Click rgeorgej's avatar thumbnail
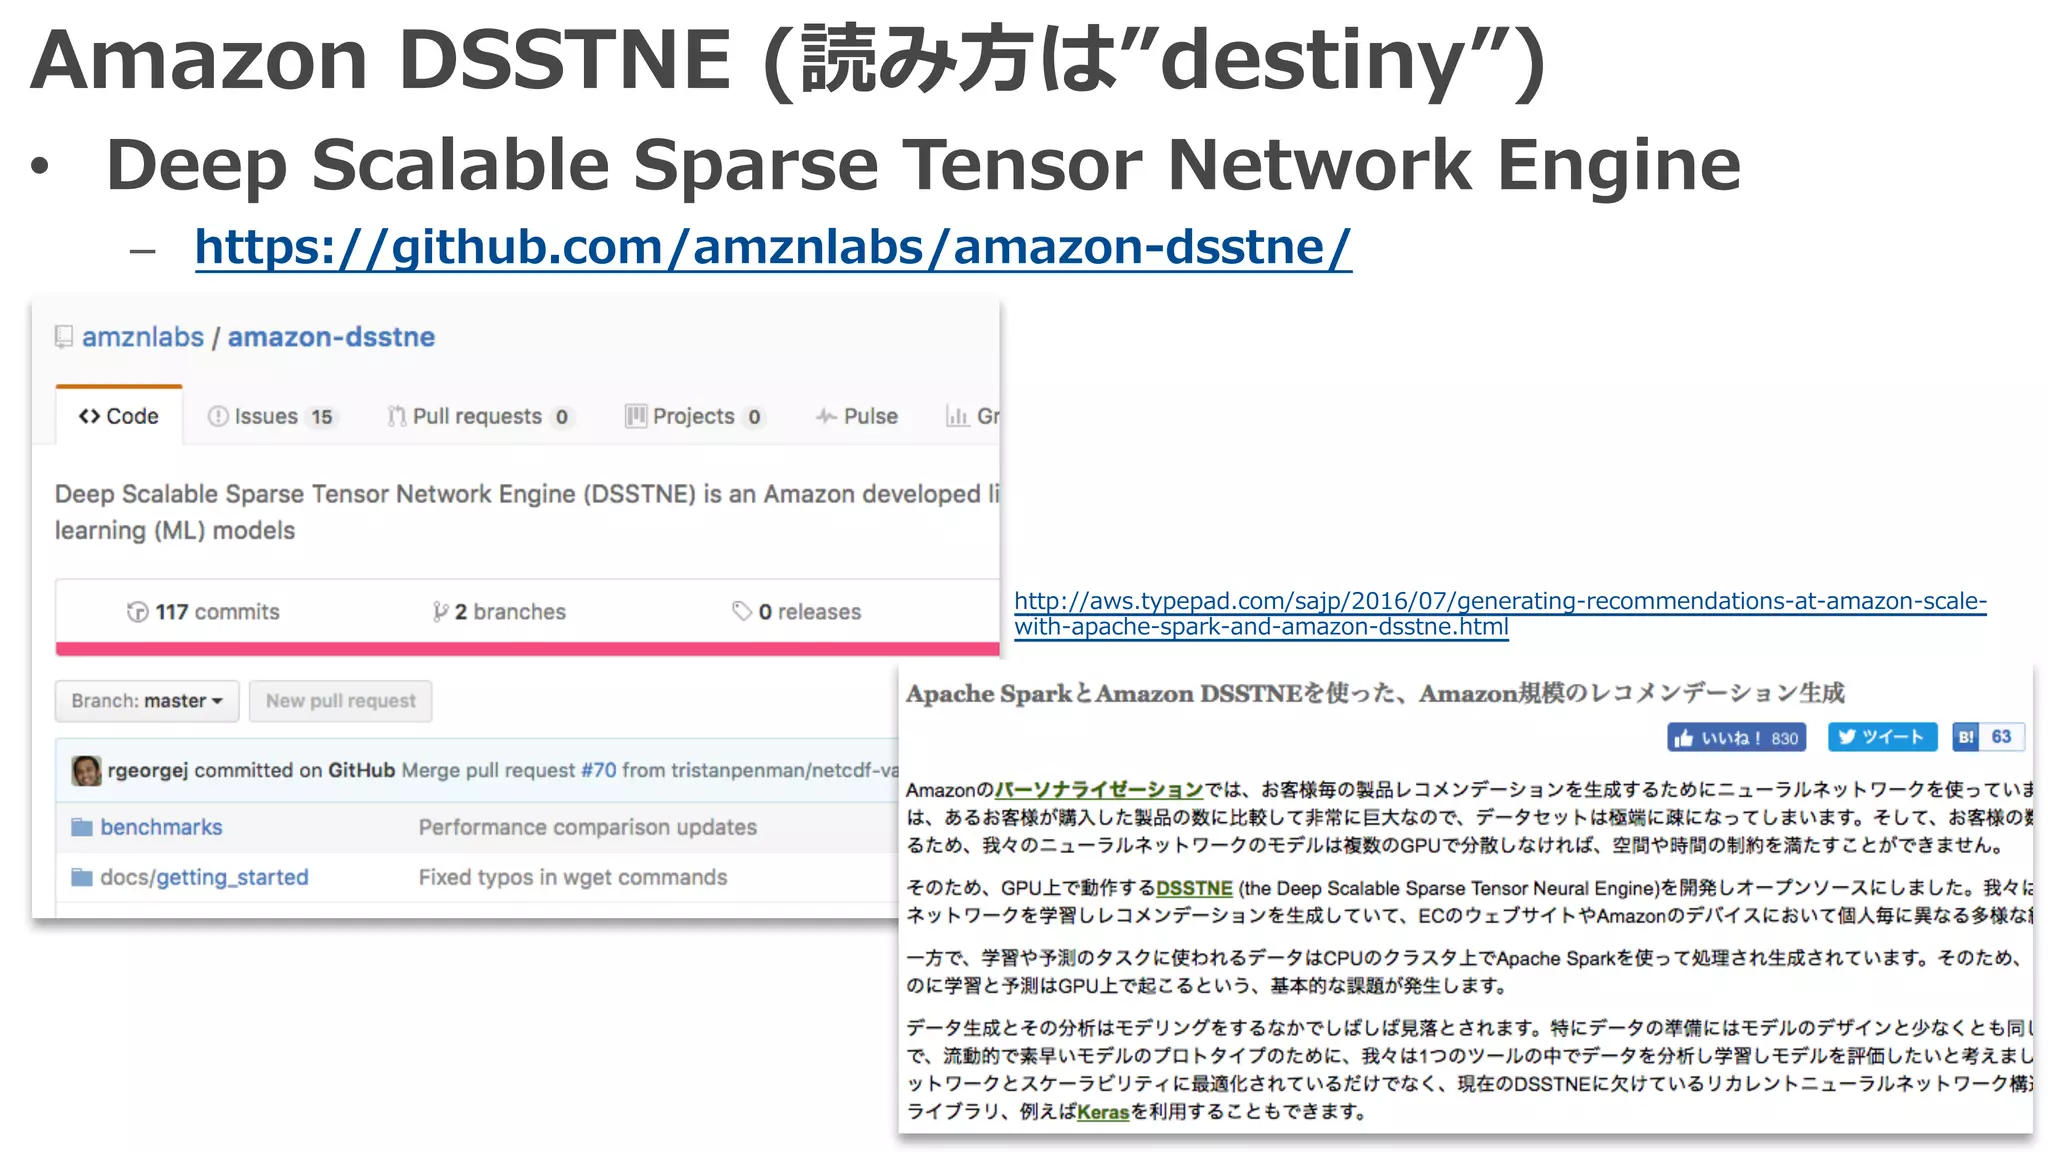 [87, 770]
